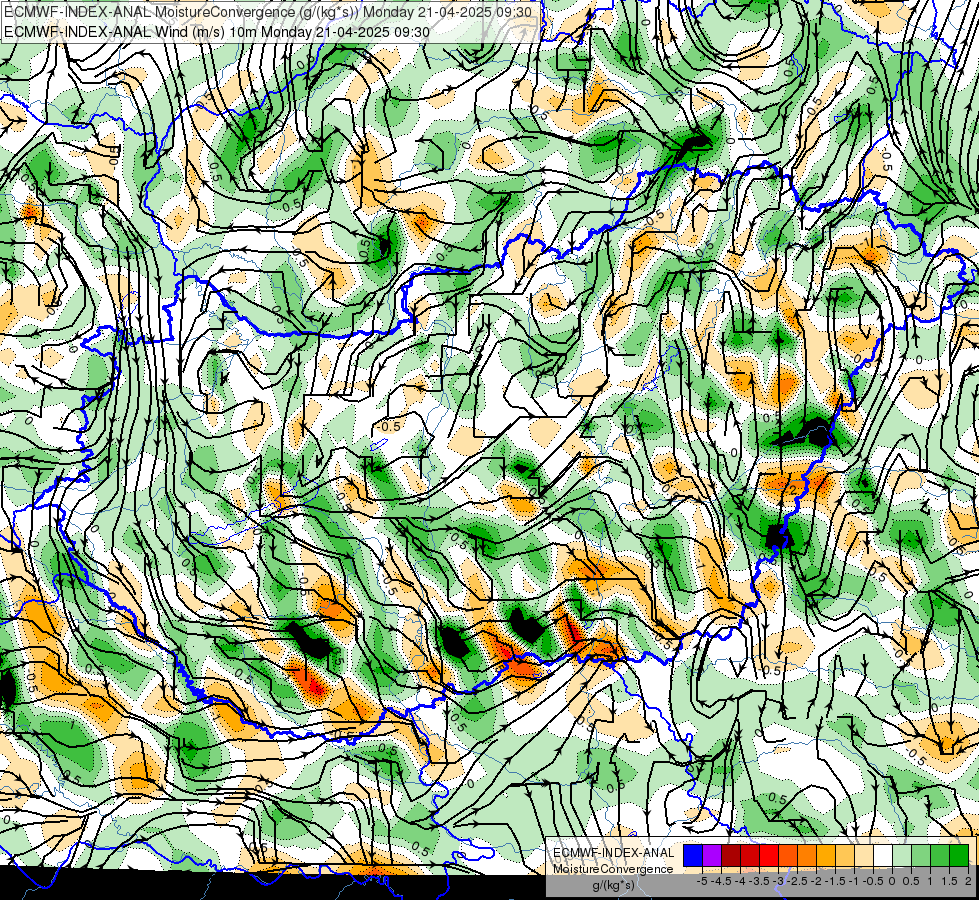Screen dimensions: 979x900
Task: Click the legend tick label 1.5
Action: (x=950, y=881)
